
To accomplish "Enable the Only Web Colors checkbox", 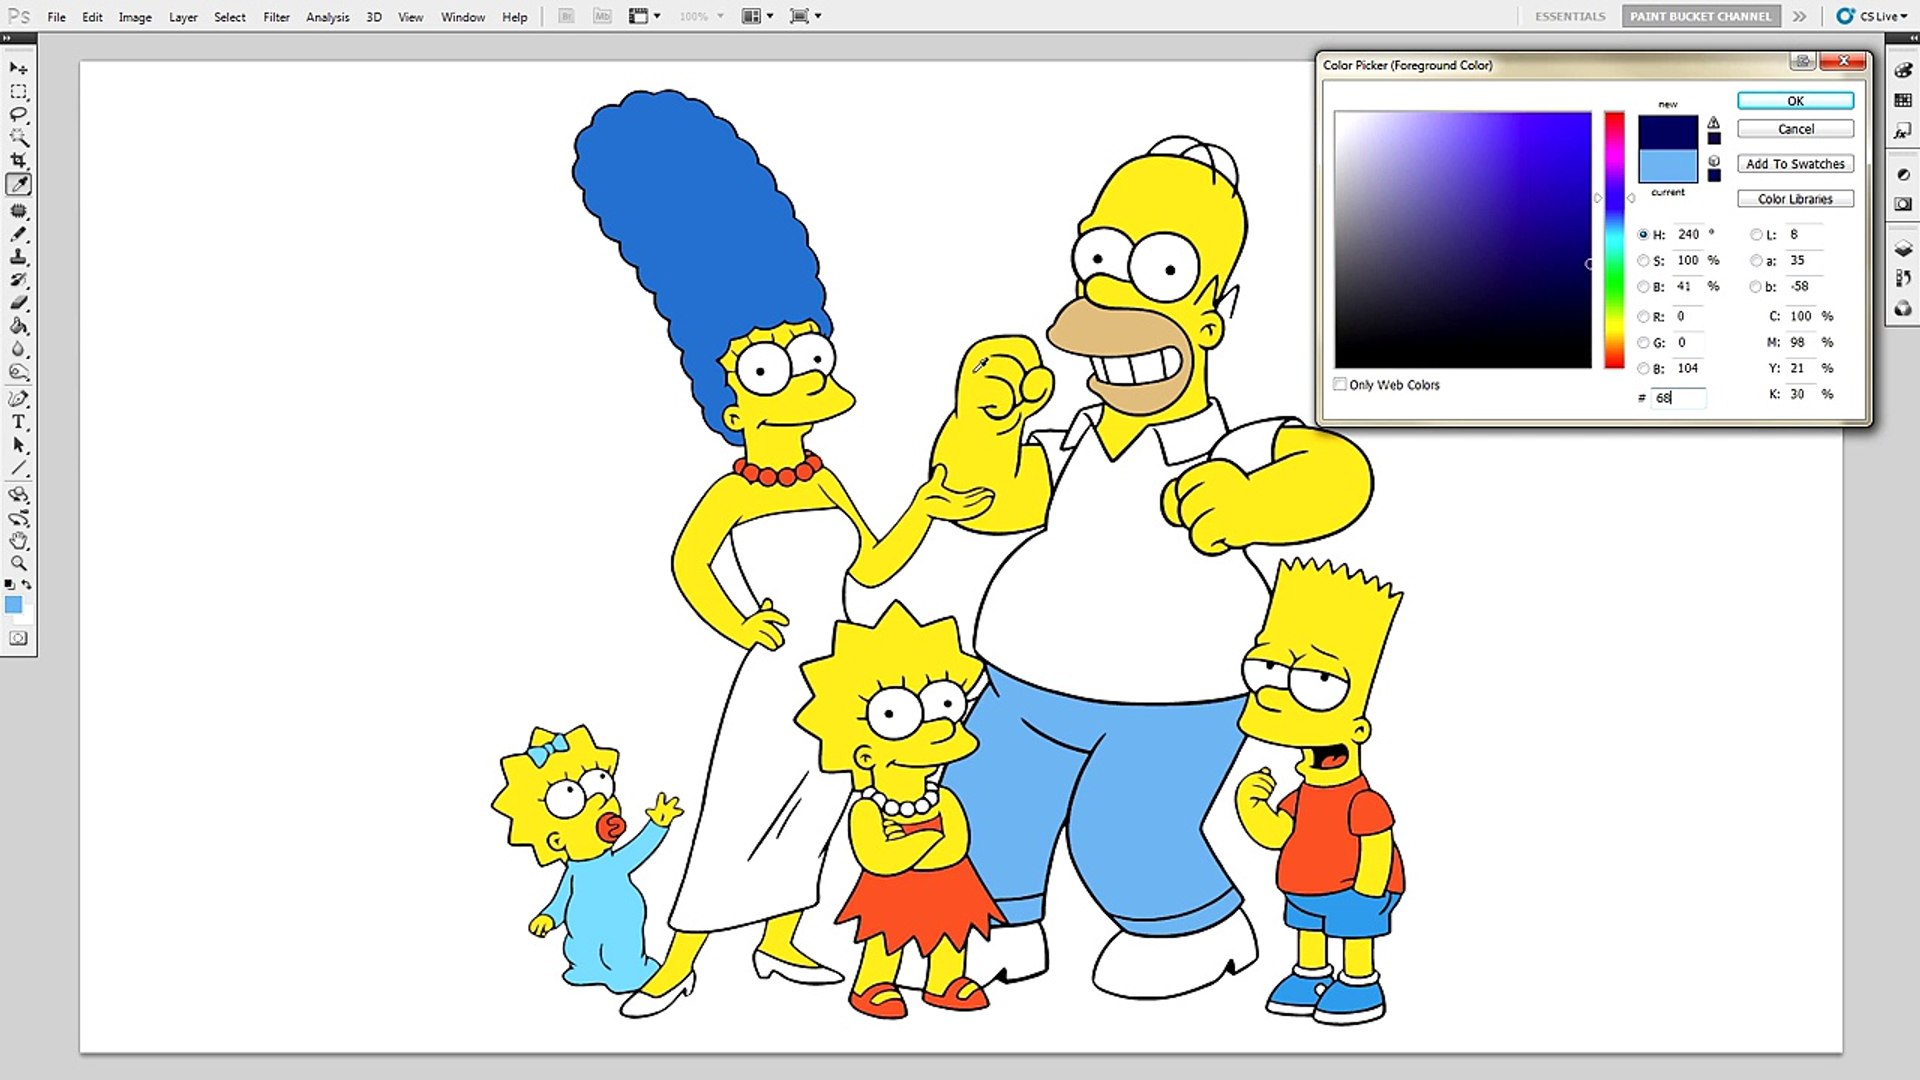I will (x=1340, y=384).
